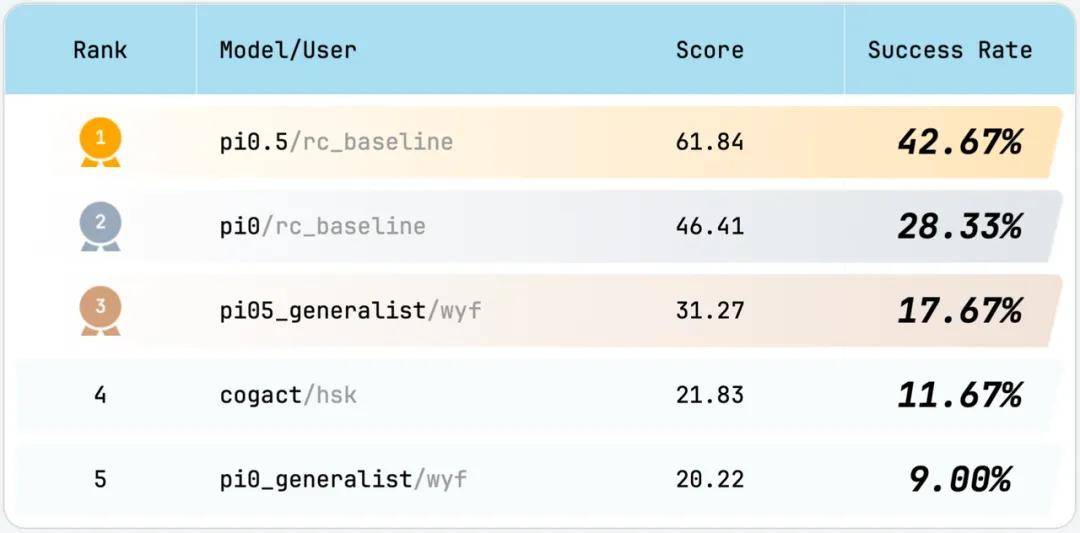Image resolution: width=1080 pixels, height=533 pixels.
Task: Click the silver second-place medal icon
Action: (100, 226)
